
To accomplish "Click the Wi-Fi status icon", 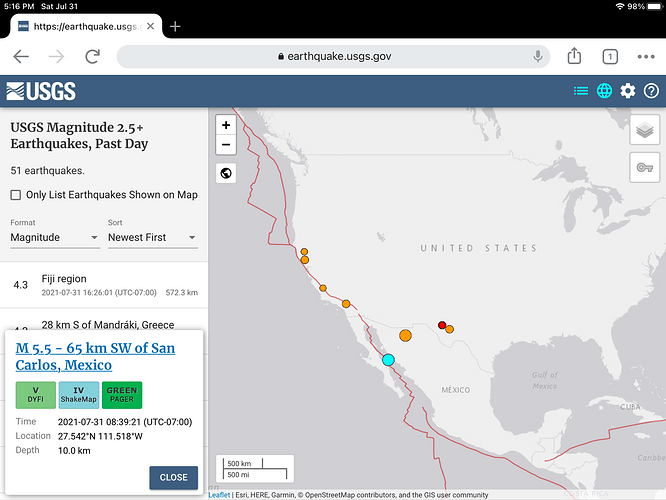I will point(620,6).
